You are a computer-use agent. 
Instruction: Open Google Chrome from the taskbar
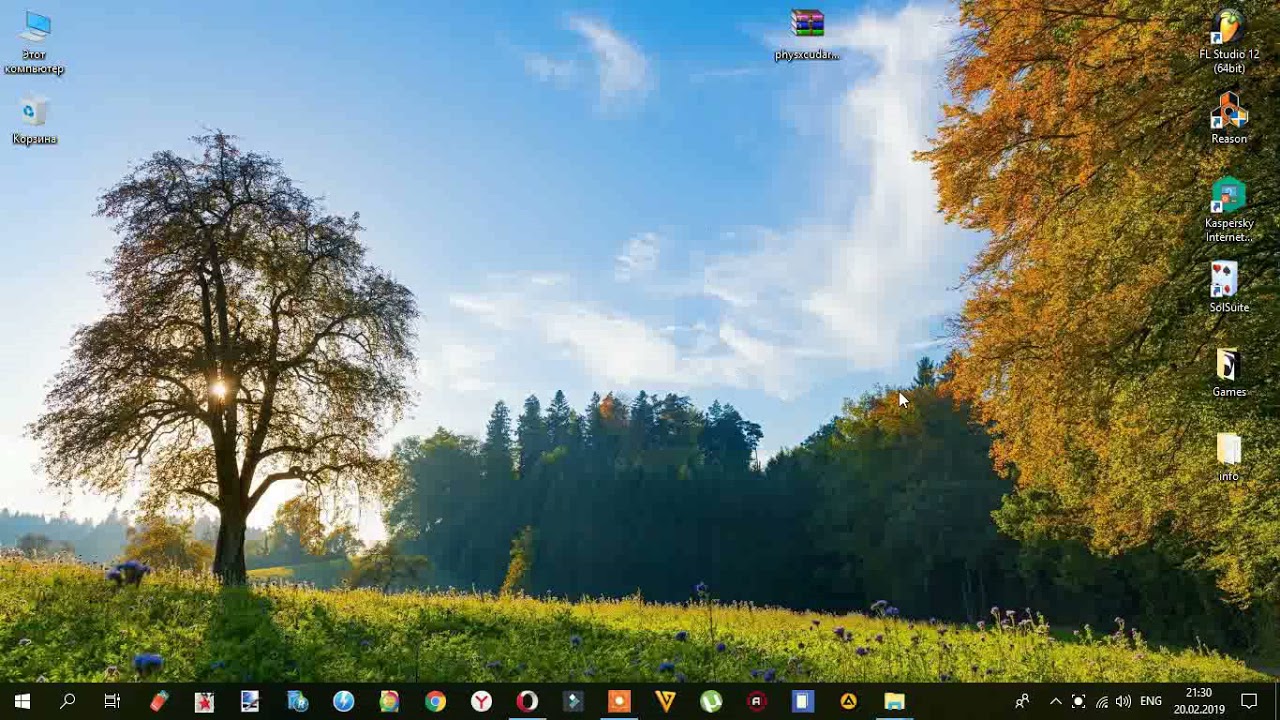coord(435,702)
